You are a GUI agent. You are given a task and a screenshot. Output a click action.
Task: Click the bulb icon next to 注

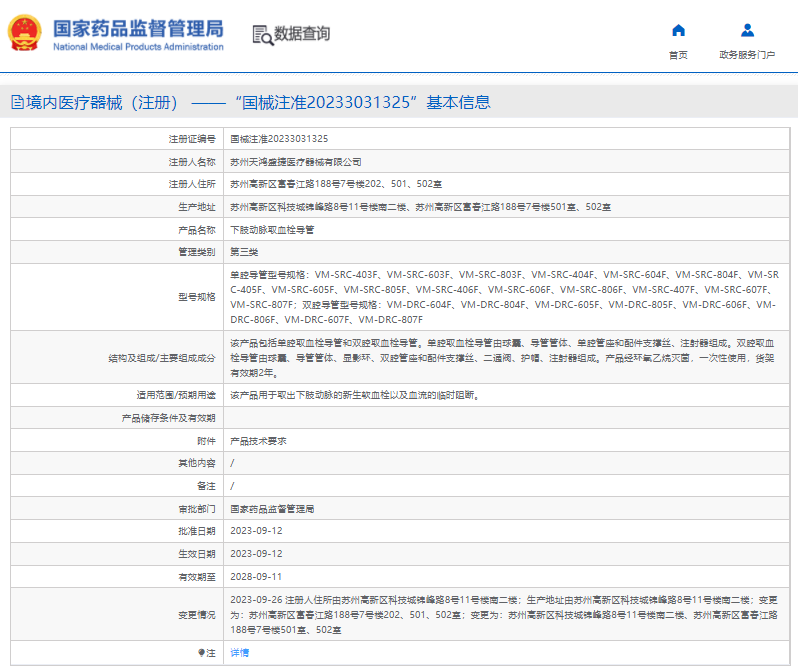coord(201,653)
